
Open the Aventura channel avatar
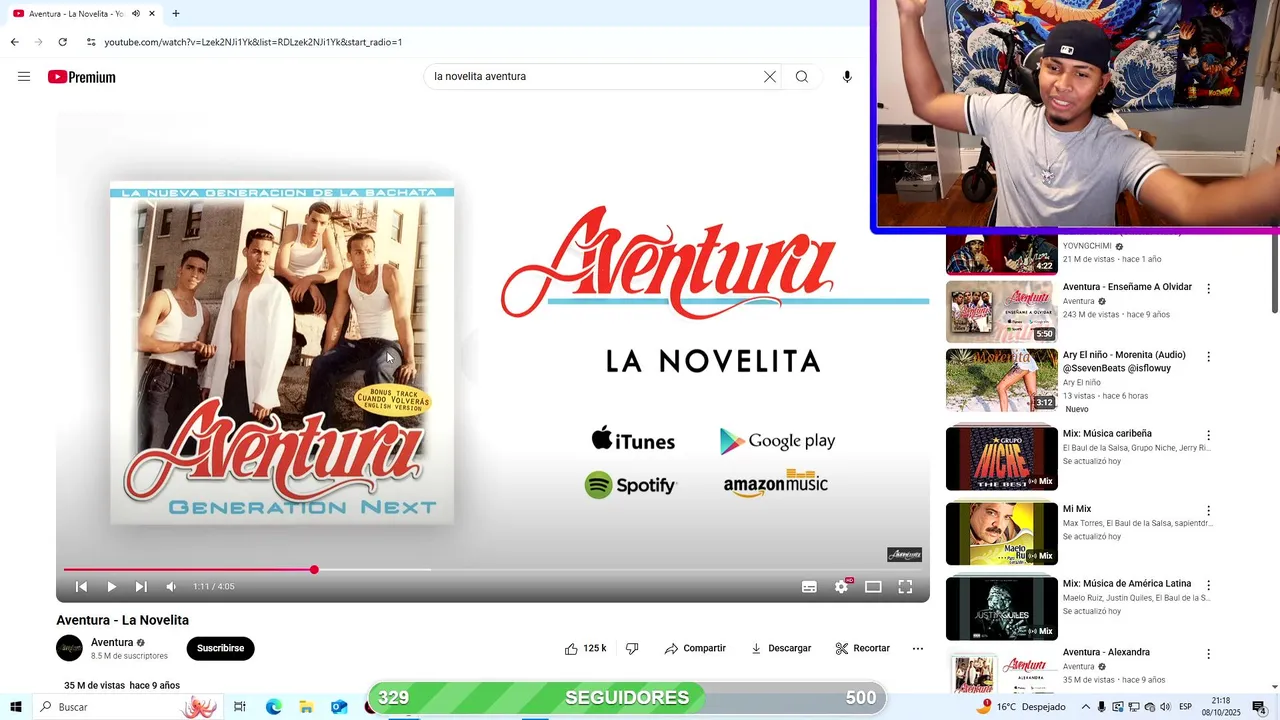tap(69, 648)
